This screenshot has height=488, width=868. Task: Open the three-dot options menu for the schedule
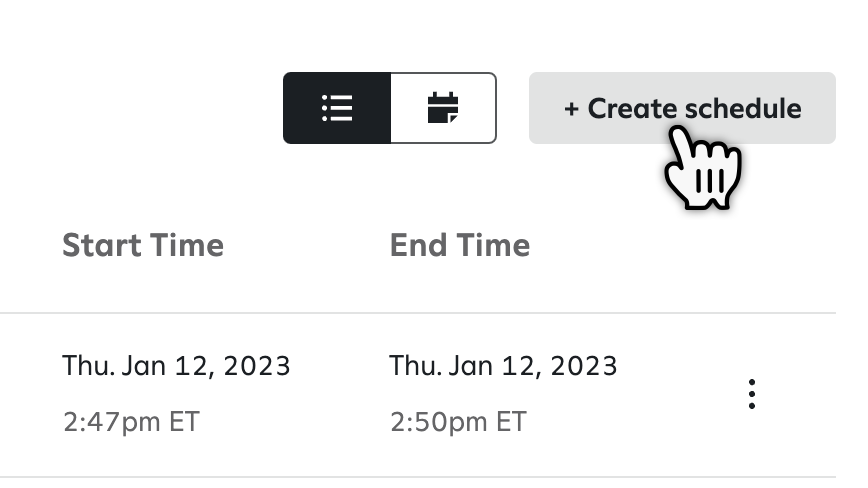click(x=751, y=394)
